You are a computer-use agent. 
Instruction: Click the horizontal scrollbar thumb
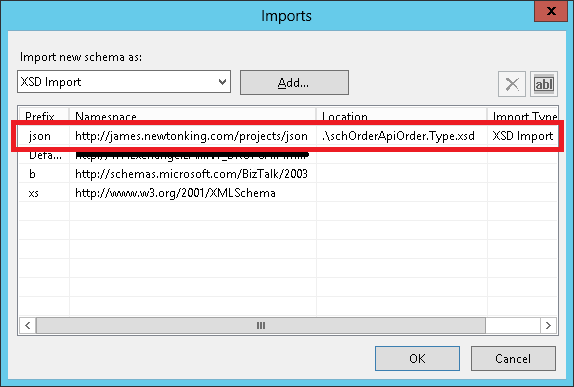261,325
